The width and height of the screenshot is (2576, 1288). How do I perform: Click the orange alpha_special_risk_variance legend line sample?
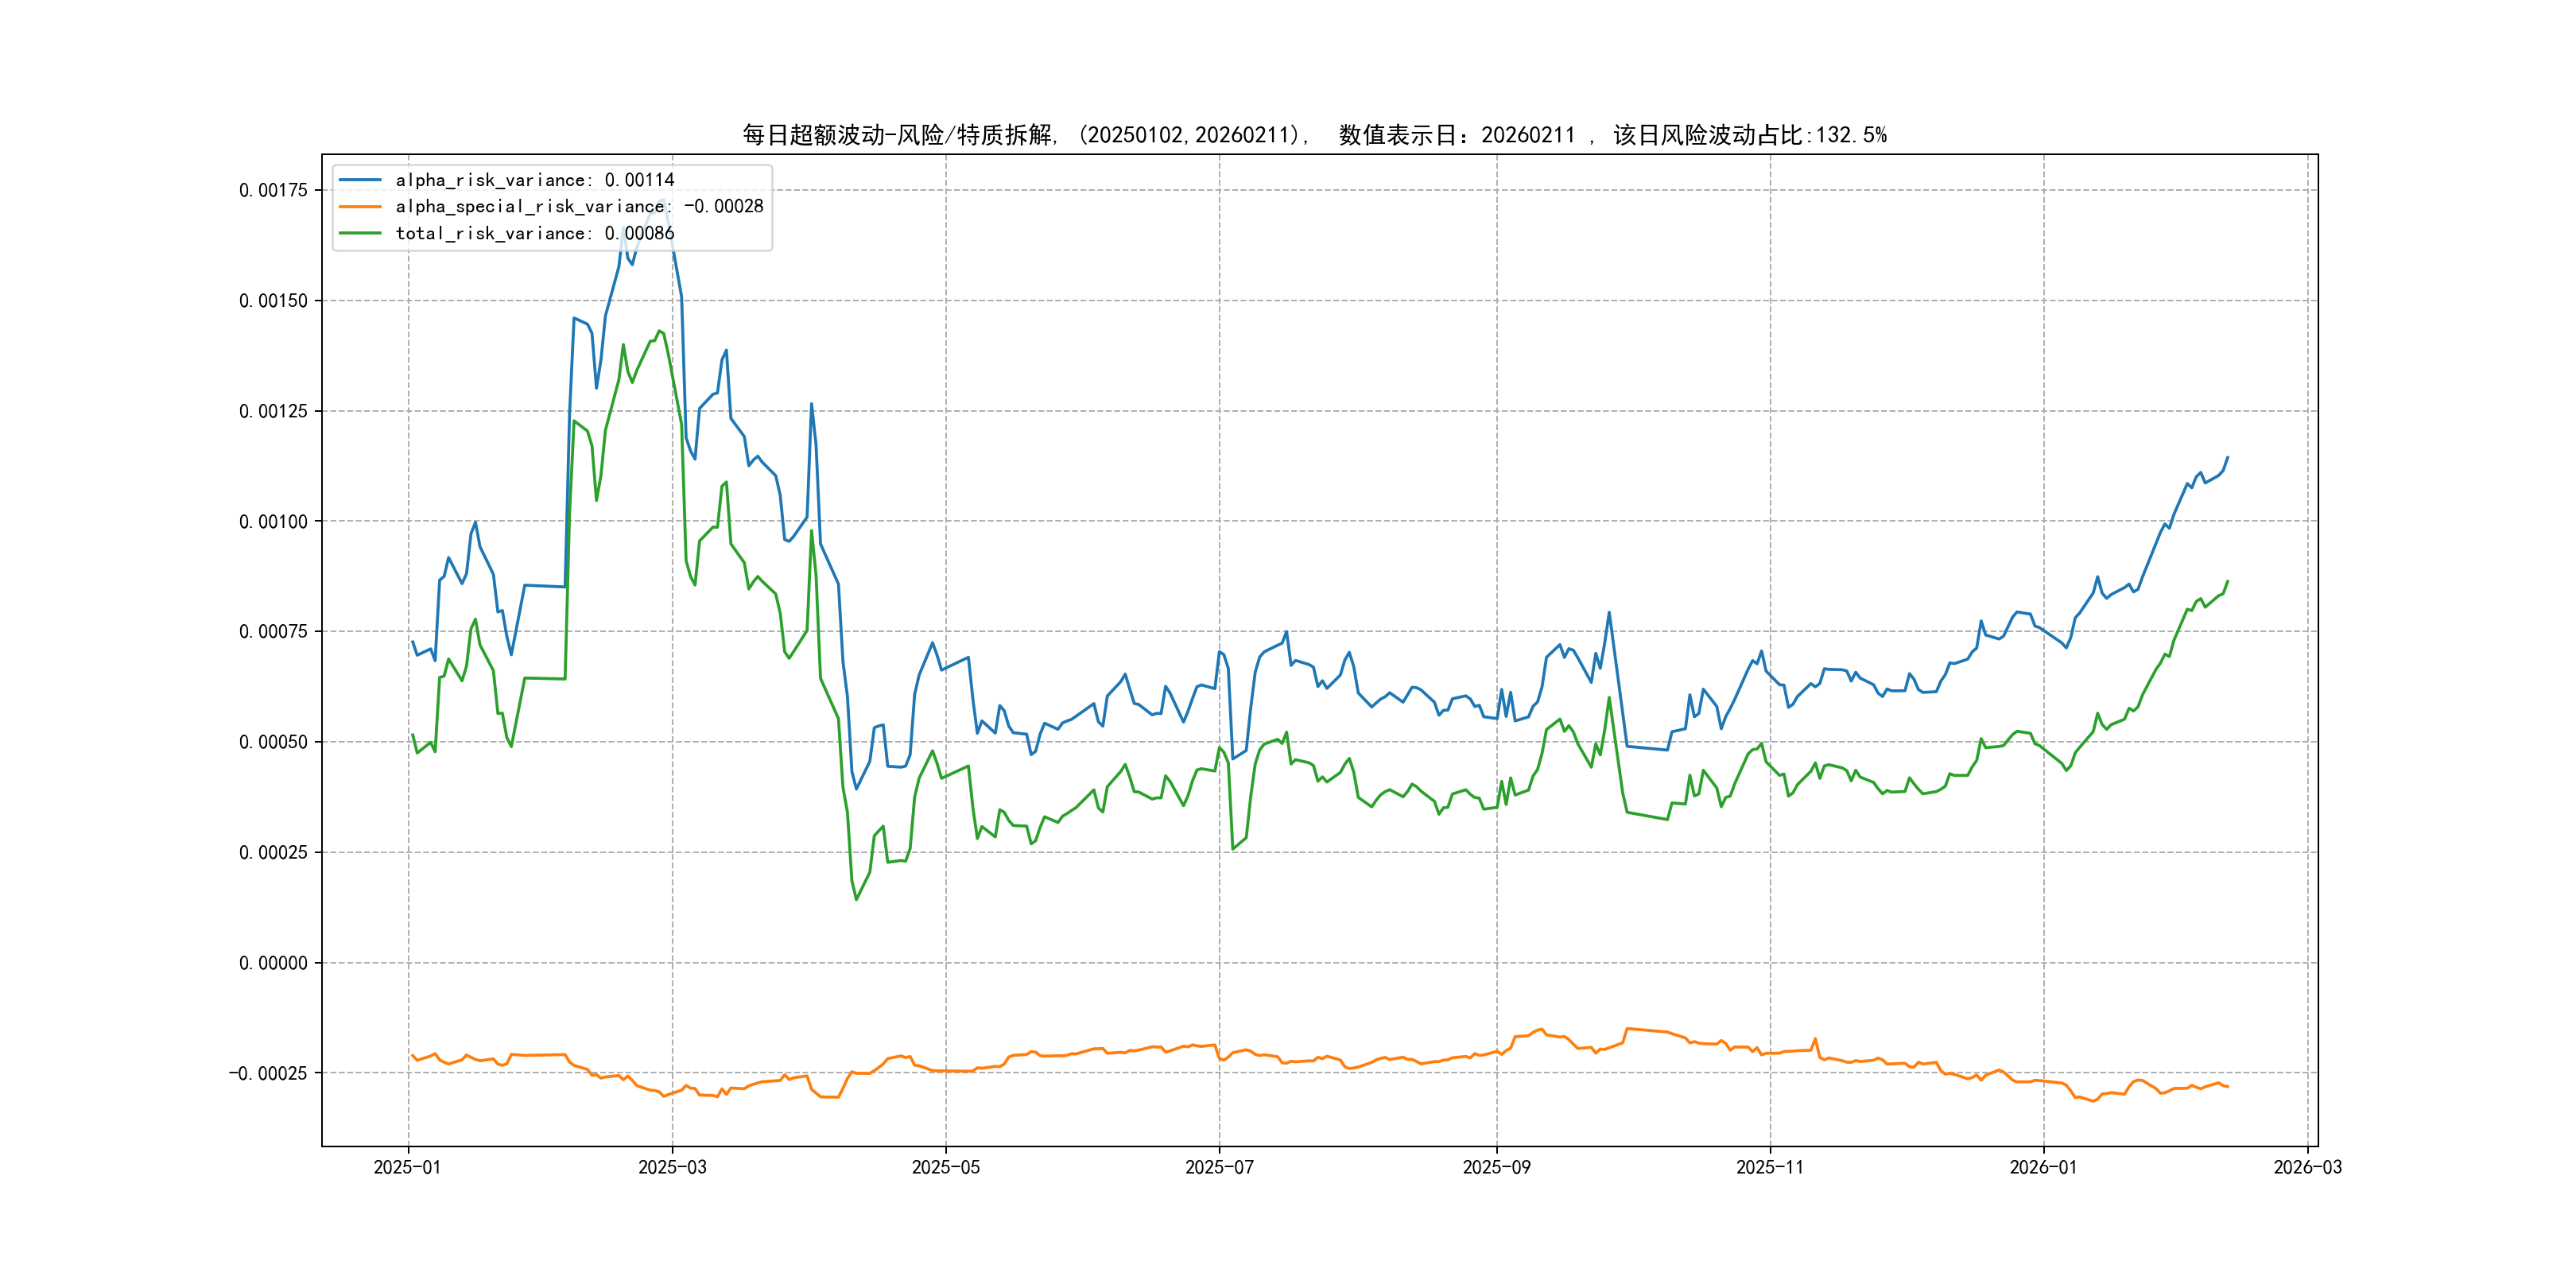click(360, 207)
